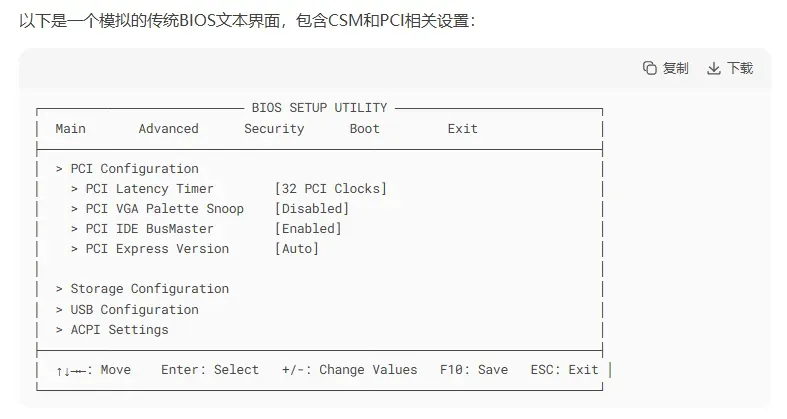Change PCI Express Version Auto value

click(297, 249)
